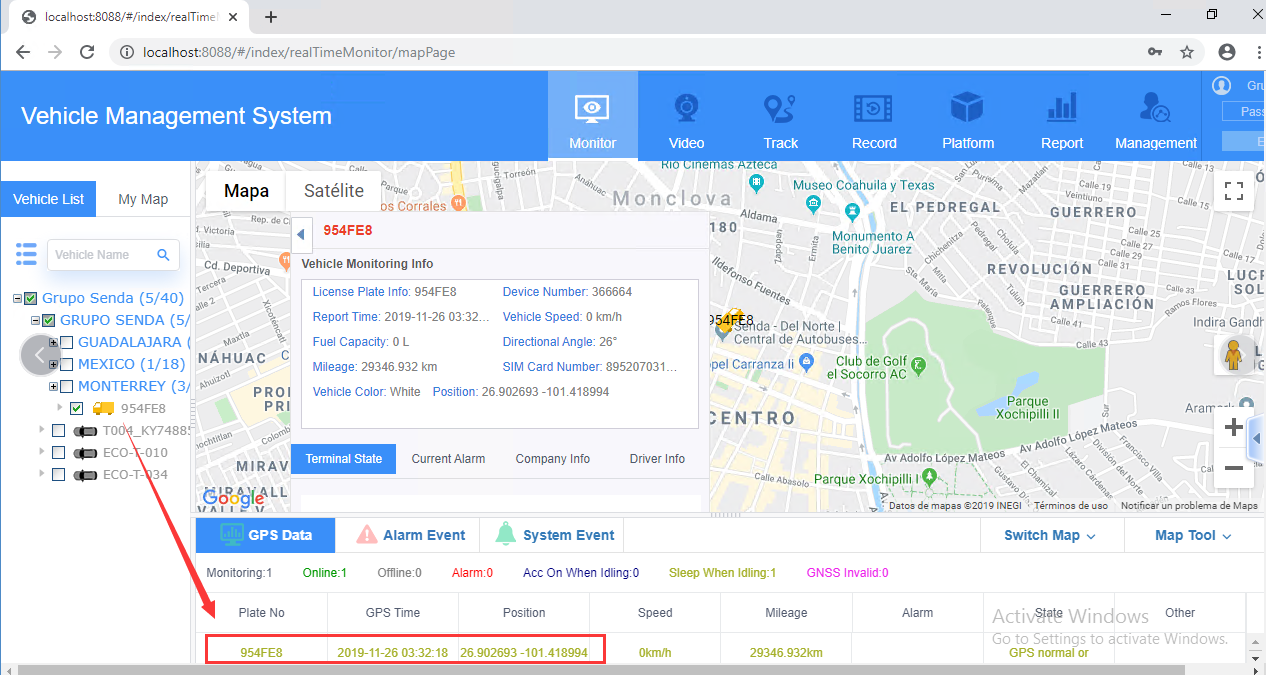Select the Current Alarm tab
The height and width of the screenshot is (675, 1266).
tap(448, 459)
